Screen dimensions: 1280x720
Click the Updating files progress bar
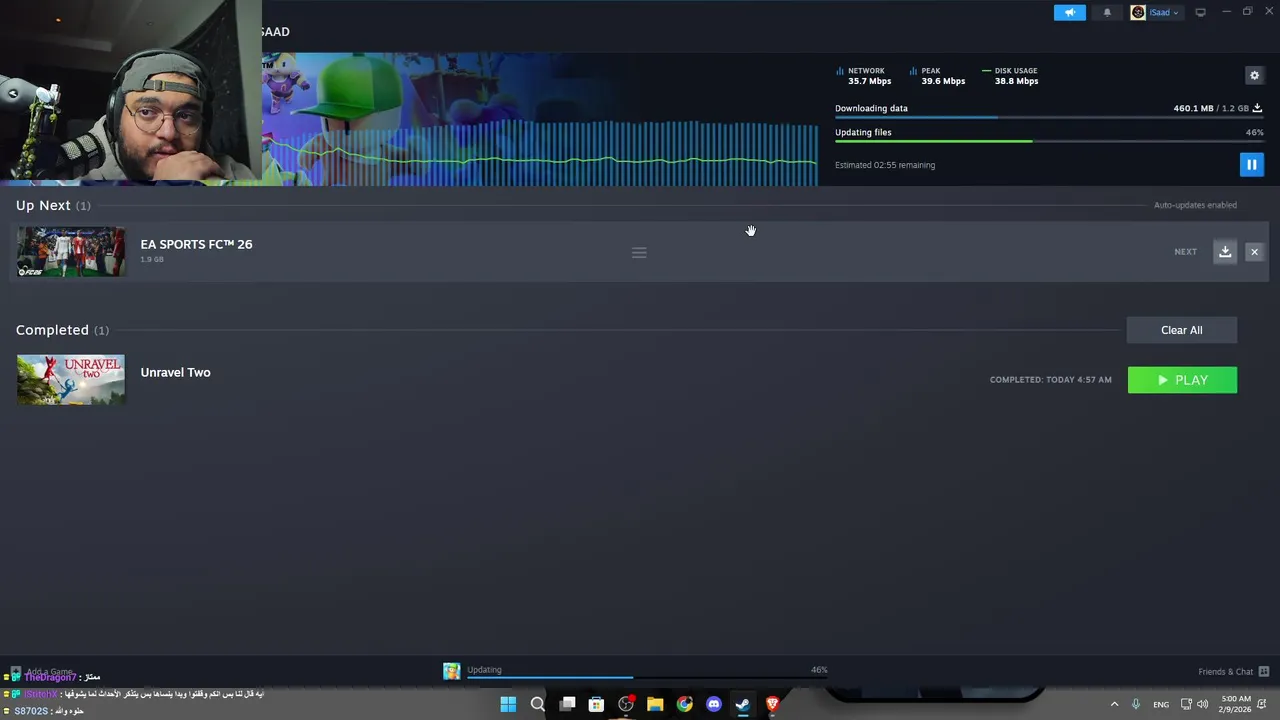[x=1049, y=141]
